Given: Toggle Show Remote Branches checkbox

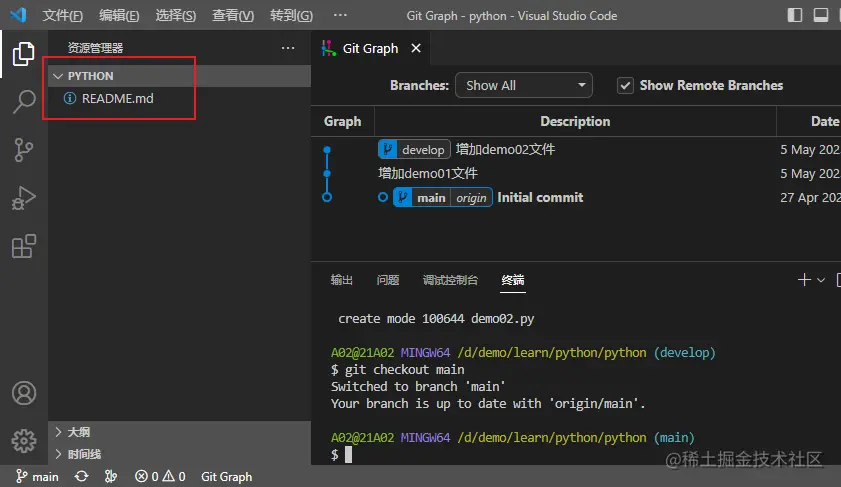Looking at the screenshot, I should pos(625,85).
